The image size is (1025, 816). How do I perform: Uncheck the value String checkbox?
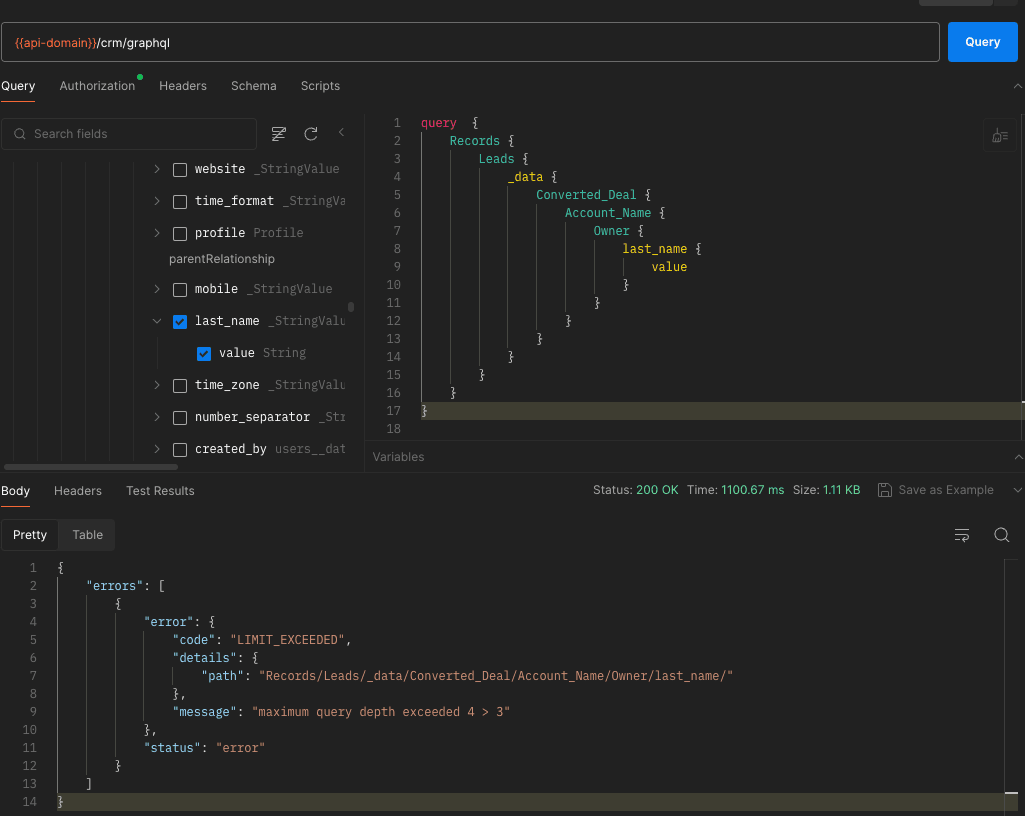click(204, 354)
